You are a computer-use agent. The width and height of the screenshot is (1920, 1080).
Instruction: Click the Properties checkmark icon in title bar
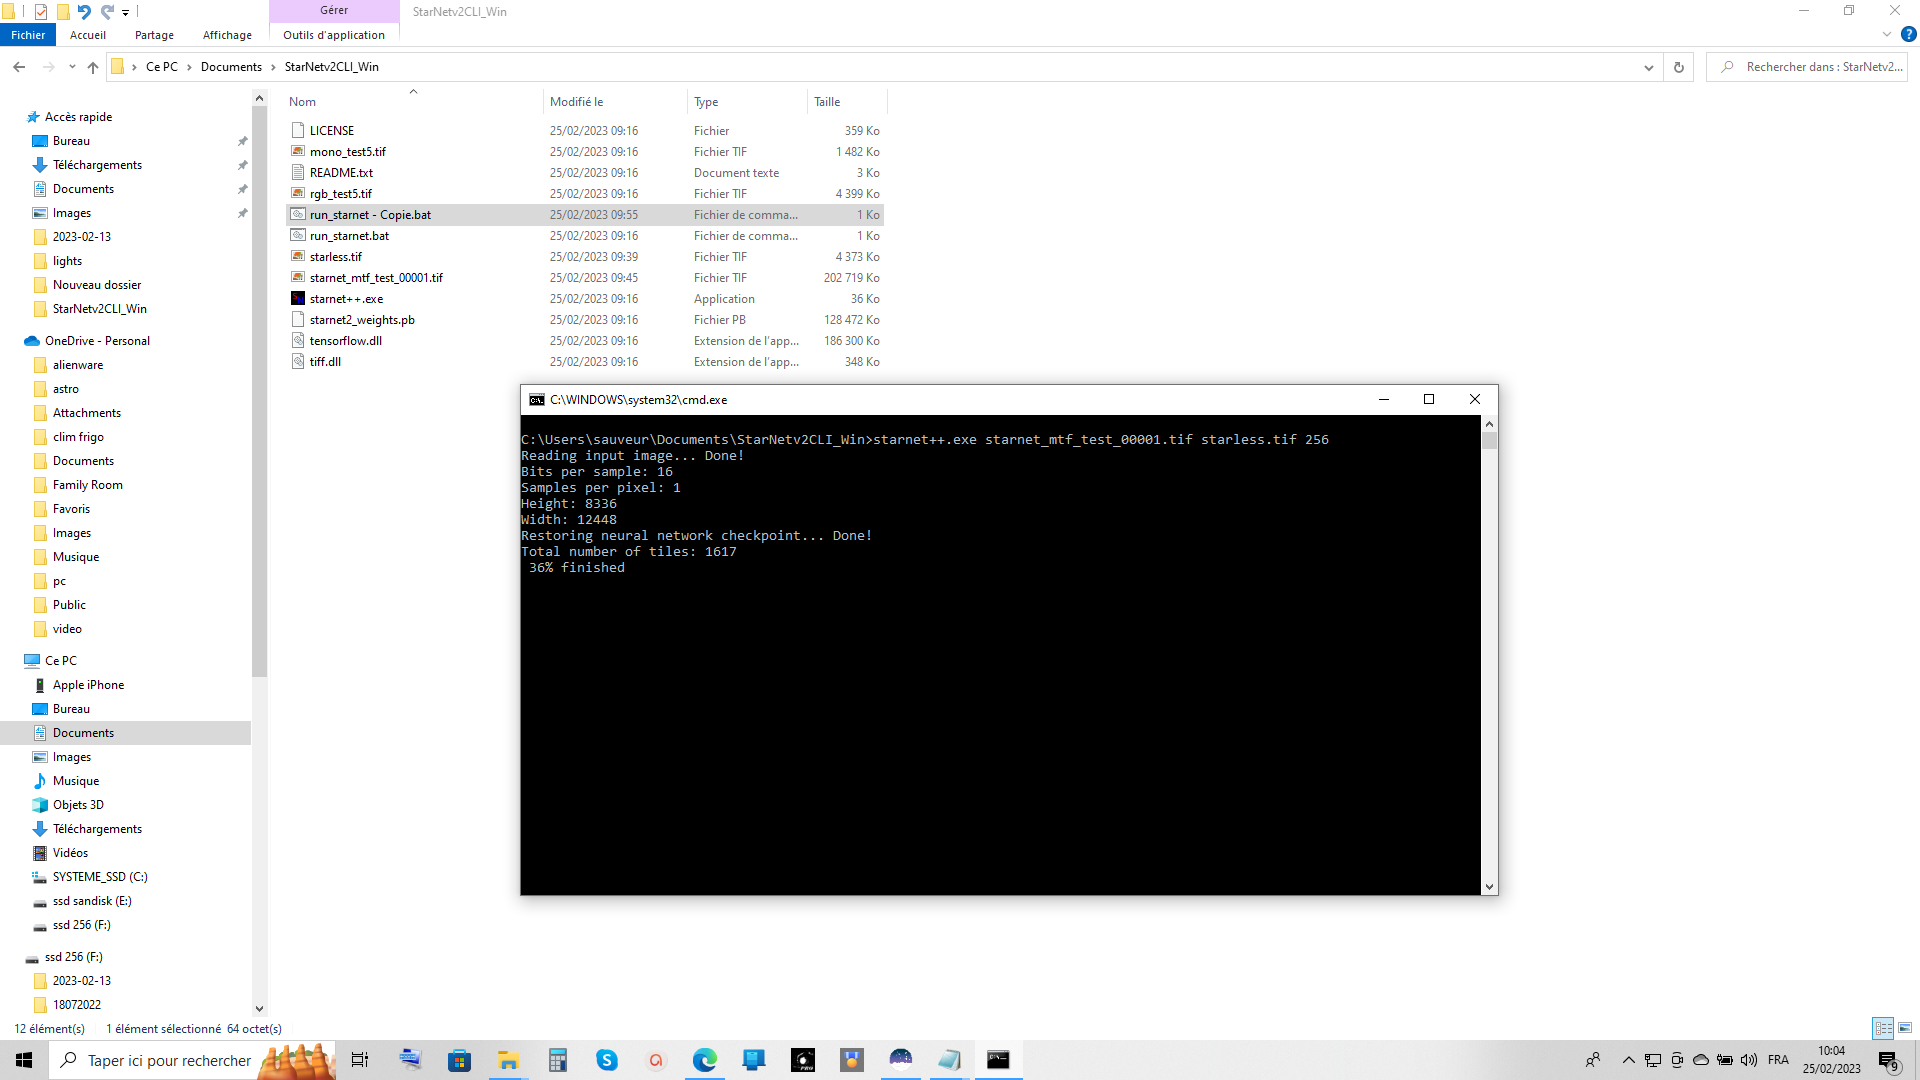click(41, 12)
